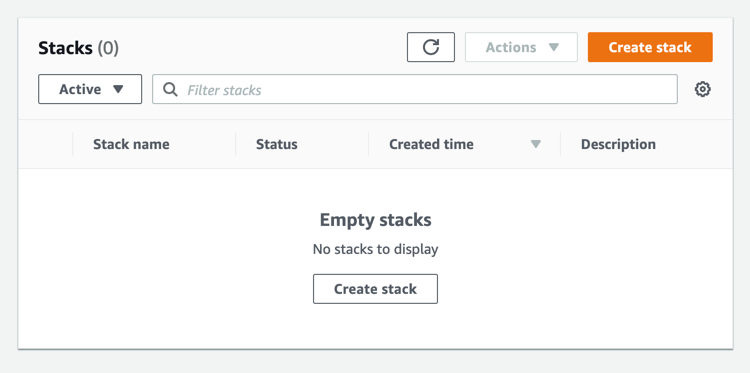Expand the Active status filter dropdown

click(90, 89)
